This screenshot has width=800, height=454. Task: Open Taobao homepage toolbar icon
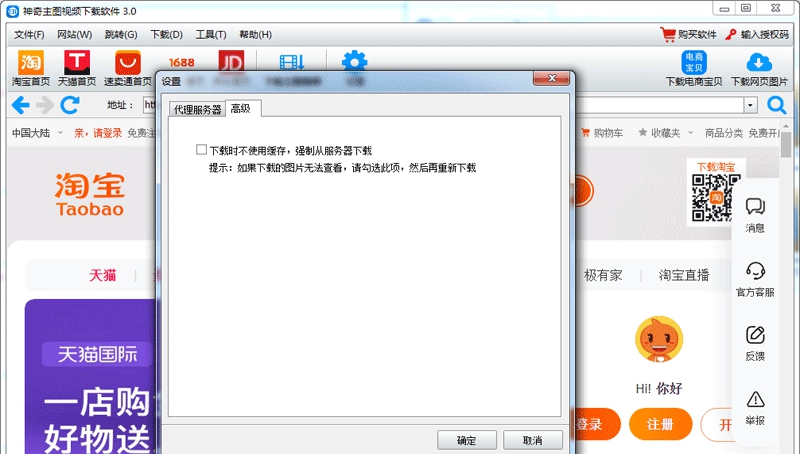(x=31, y=68)
